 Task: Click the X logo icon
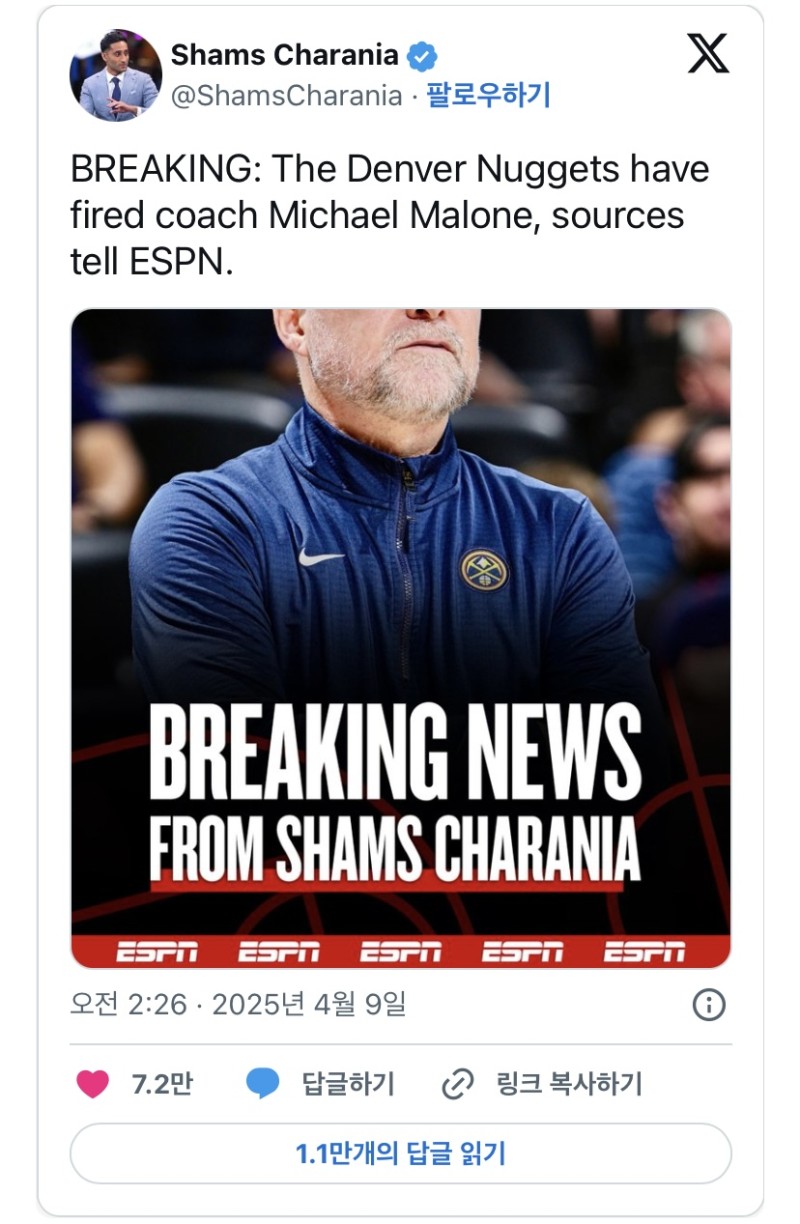point(708,54)
